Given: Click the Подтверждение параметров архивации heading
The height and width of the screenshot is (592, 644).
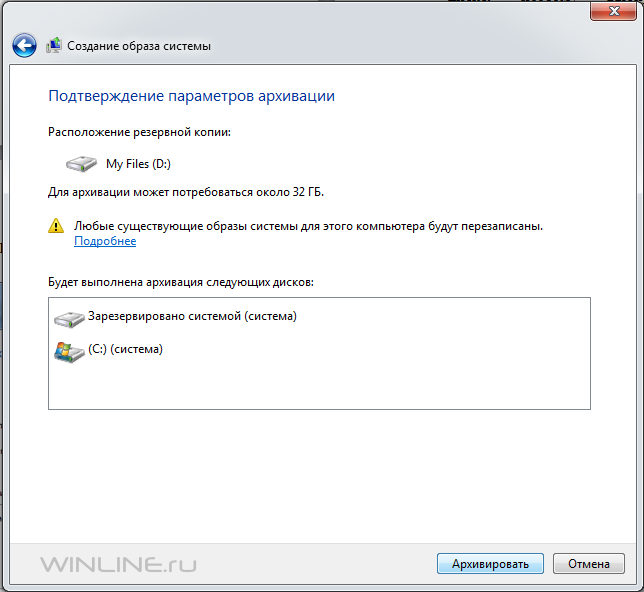Looking at the screenshot, I should point(191,96).
